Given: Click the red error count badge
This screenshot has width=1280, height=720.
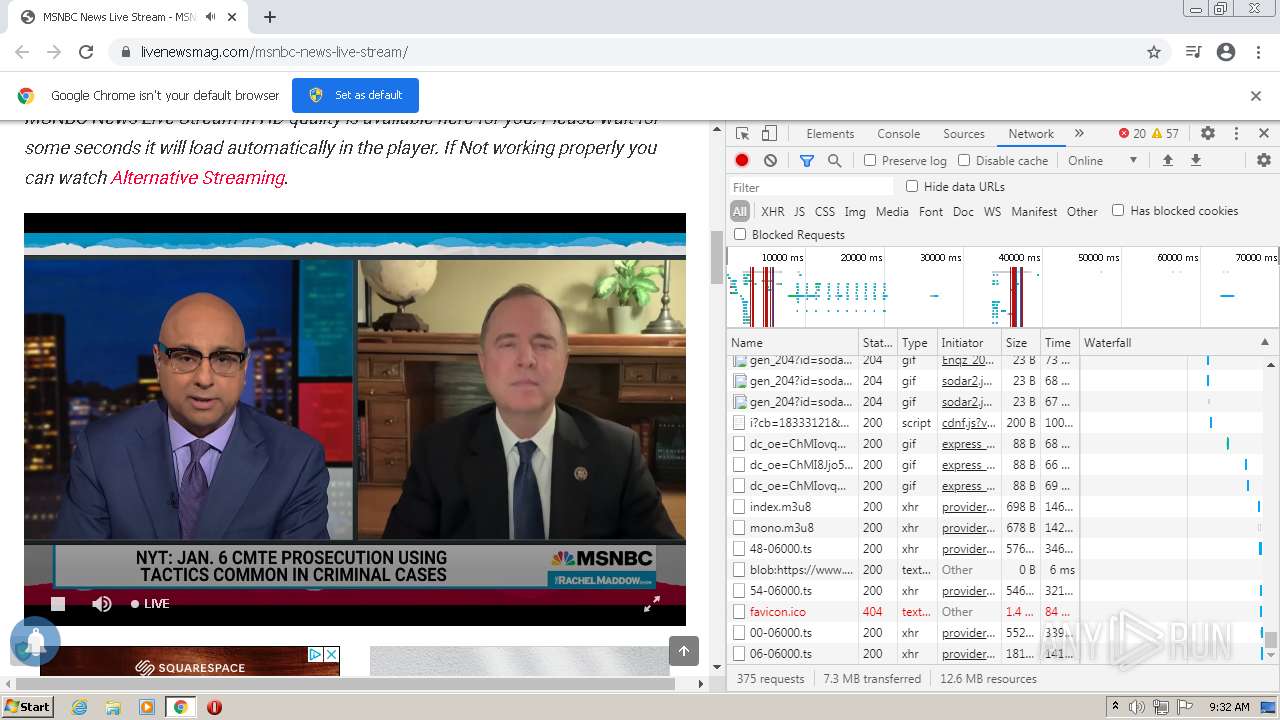Looking at the screenshot, I should [1132, 133].
